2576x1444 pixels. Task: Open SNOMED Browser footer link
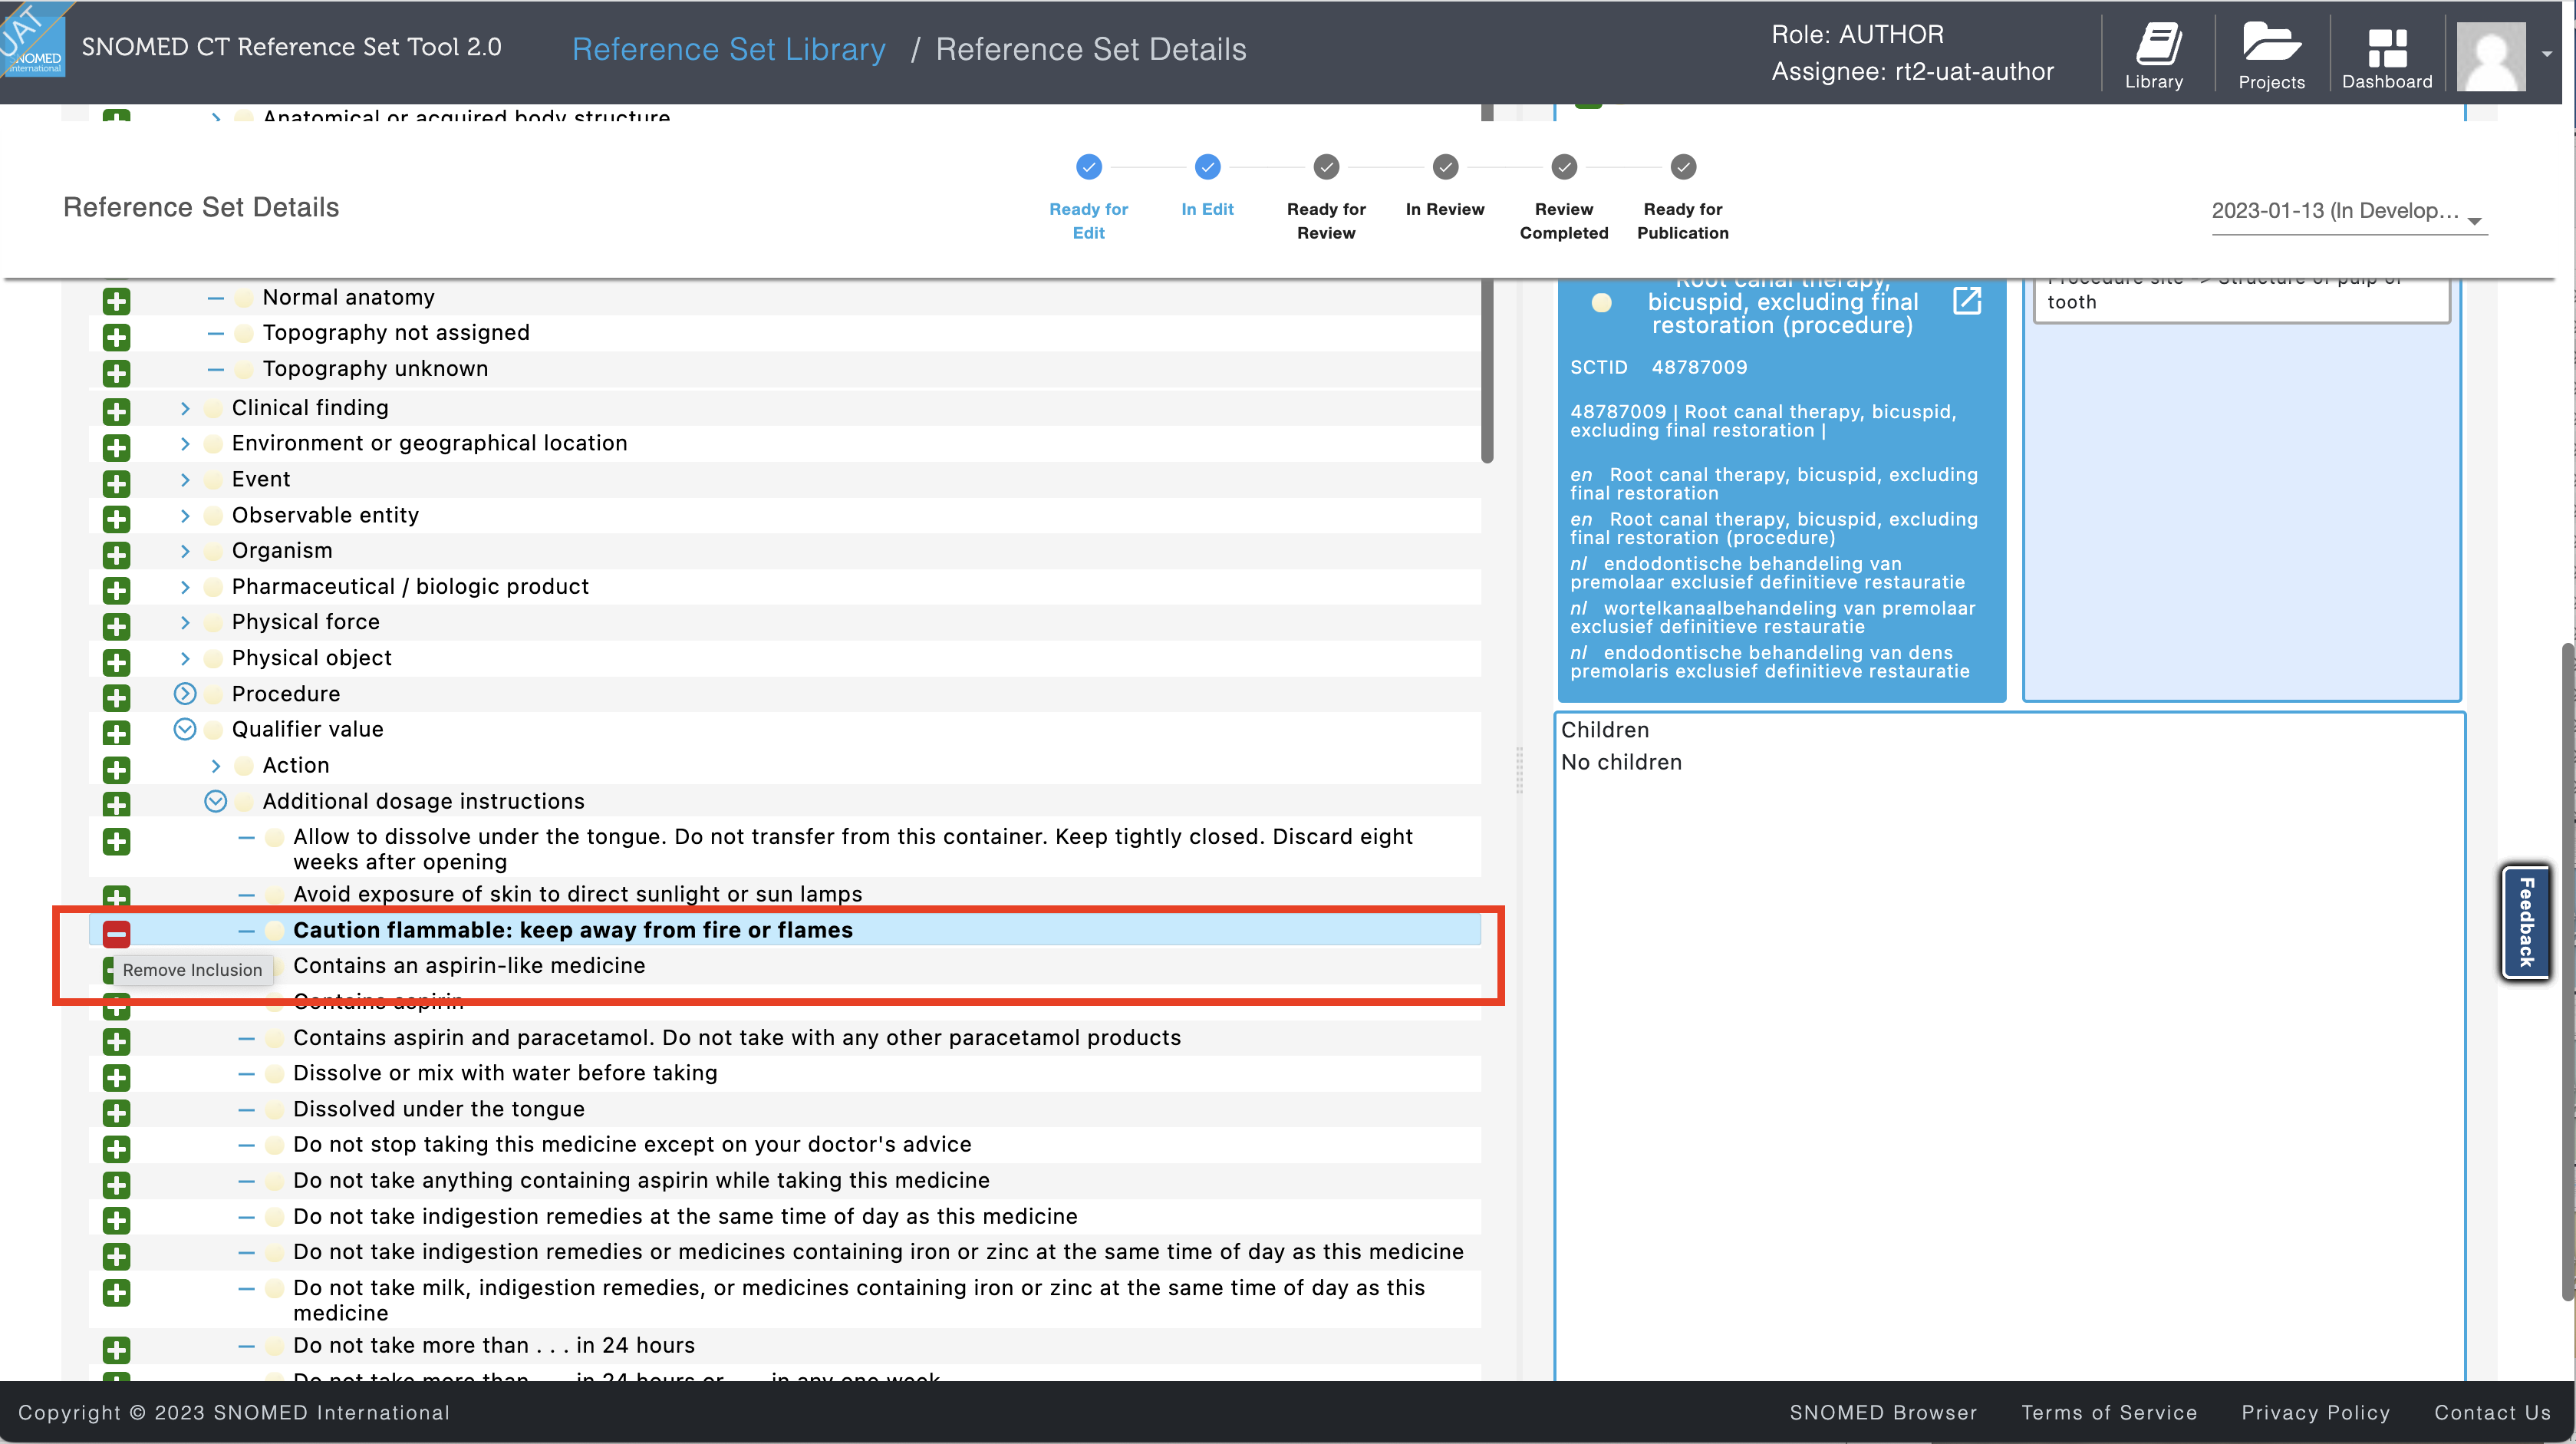tap(1883, 1413)
